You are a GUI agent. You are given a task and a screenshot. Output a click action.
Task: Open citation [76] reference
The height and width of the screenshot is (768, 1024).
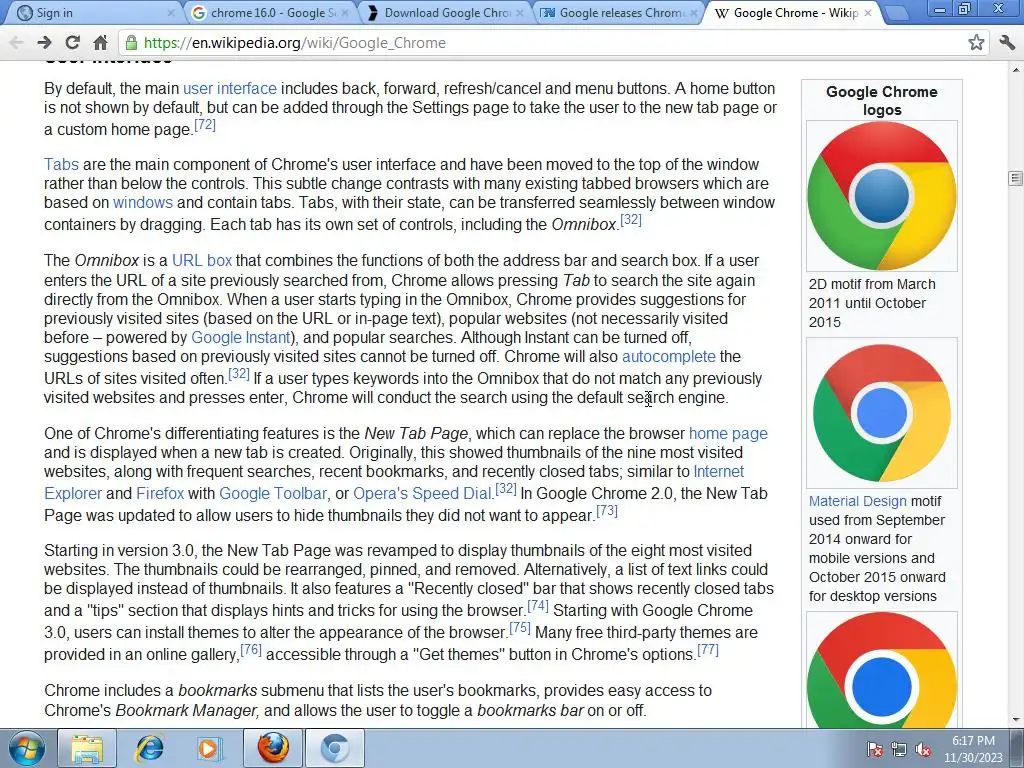pyautogui.click(x=251, y=649)
